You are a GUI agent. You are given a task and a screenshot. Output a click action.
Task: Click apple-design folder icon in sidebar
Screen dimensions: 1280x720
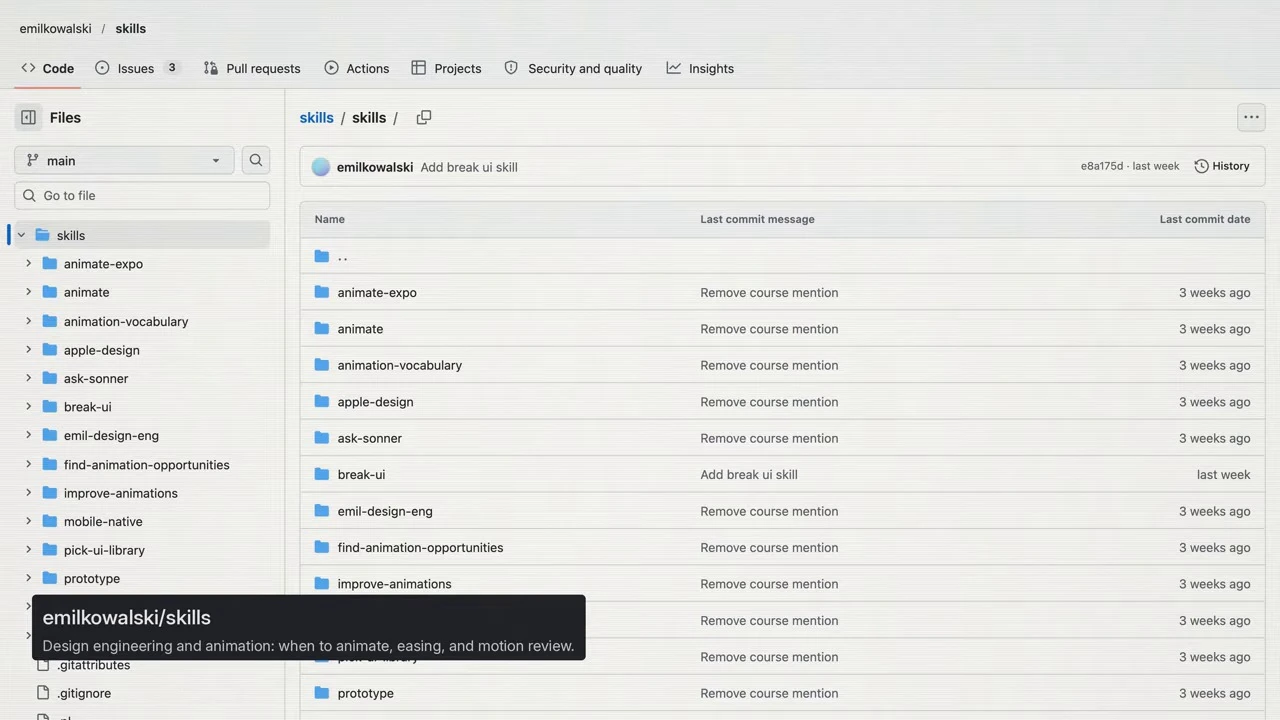point(50,350)
